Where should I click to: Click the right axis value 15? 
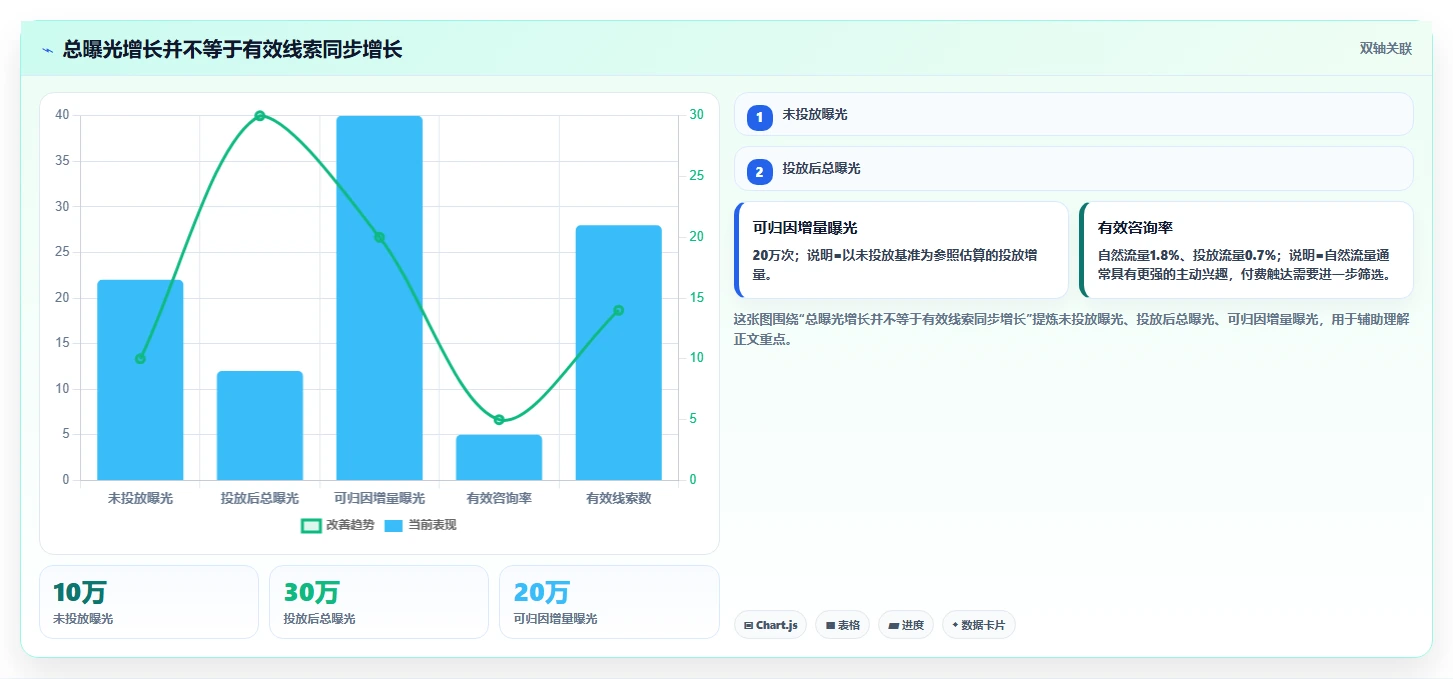coord(696,298)
